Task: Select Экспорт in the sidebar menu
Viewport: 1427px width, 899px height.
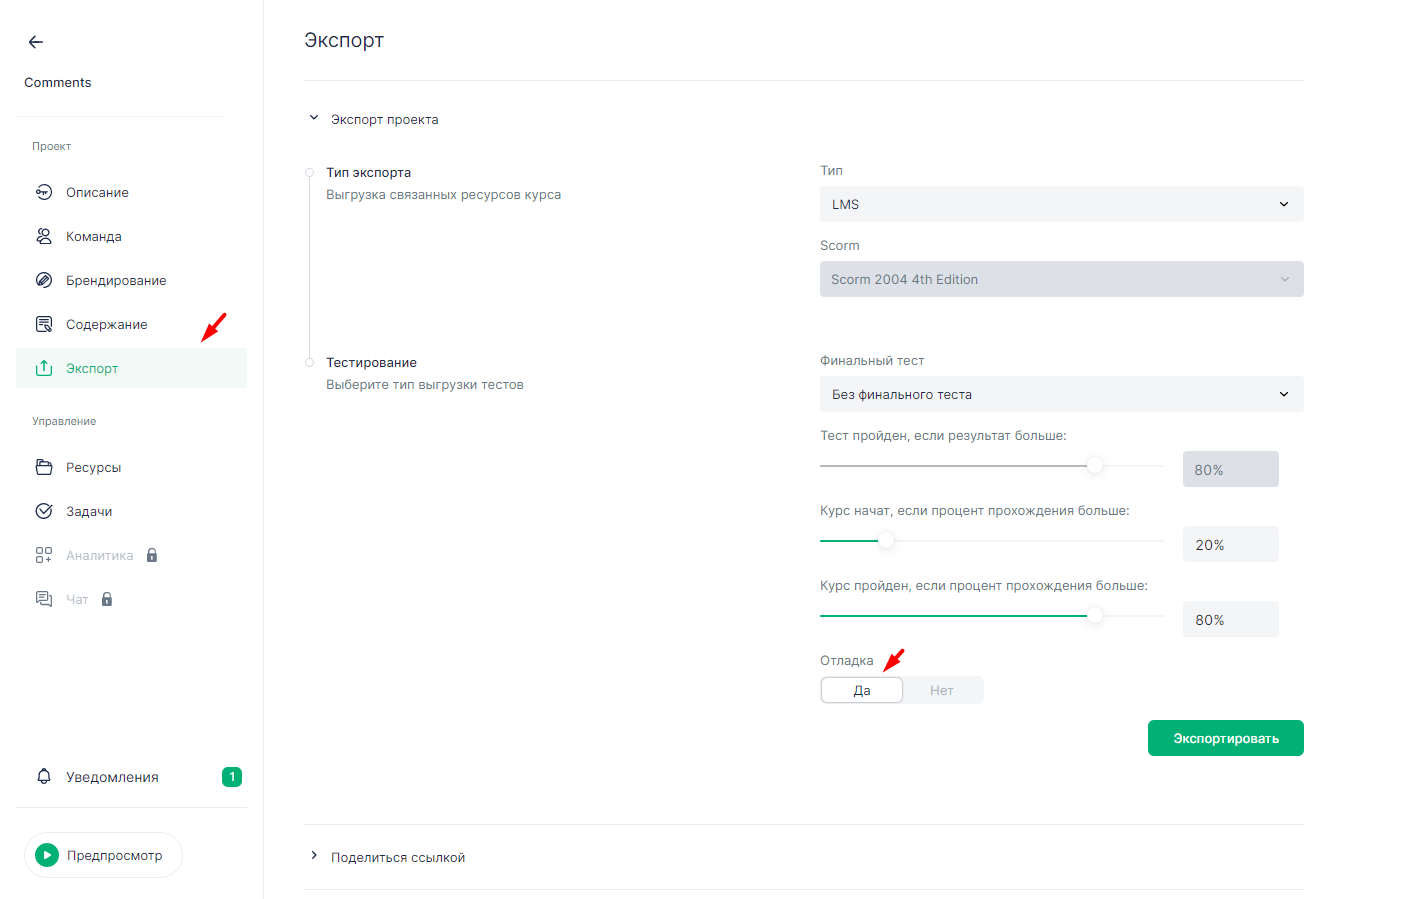Action: [x=92, y=368]
